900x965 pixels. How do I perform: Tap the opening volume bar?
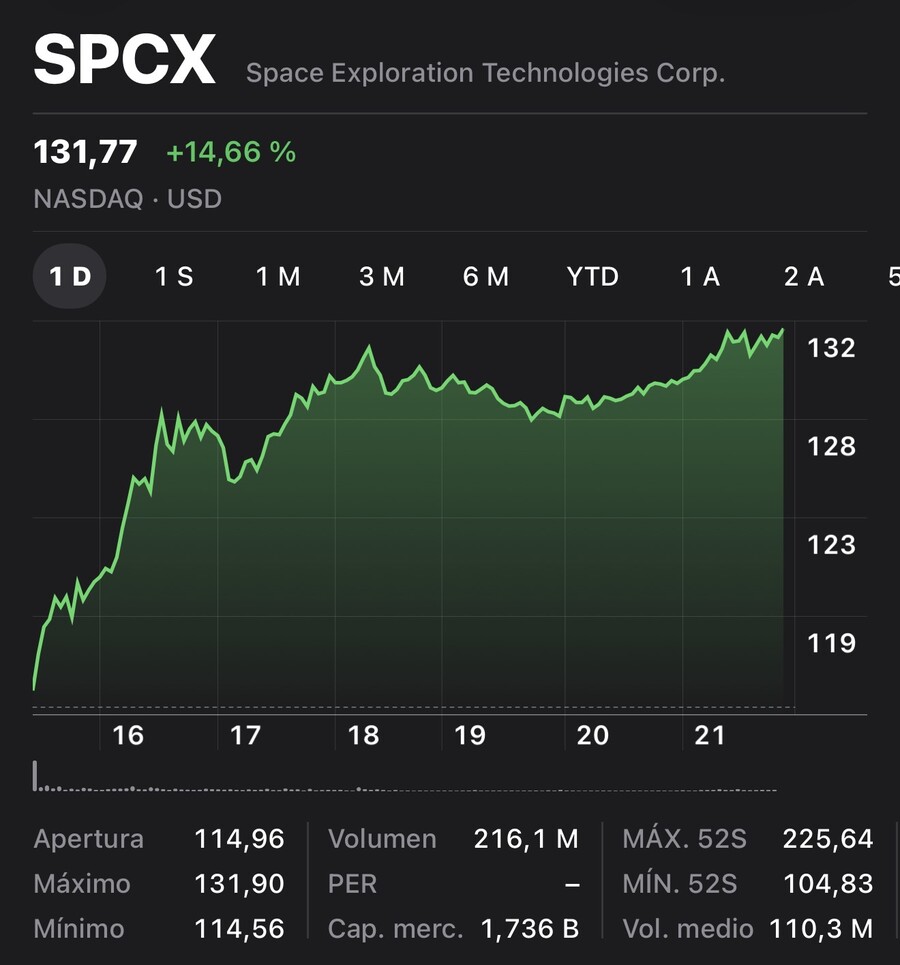pos(35,775)
